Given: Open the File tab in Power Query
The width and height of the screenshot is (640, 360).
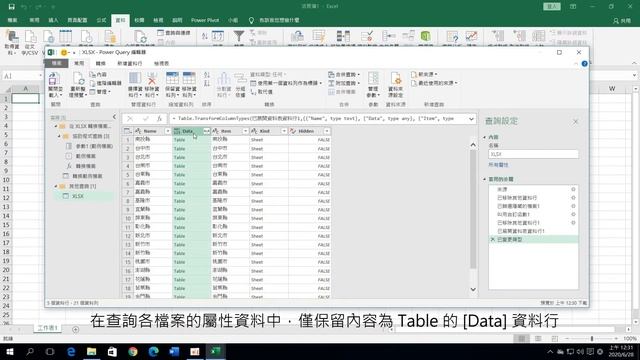Looking at the screenshot, I should point(56,63).
